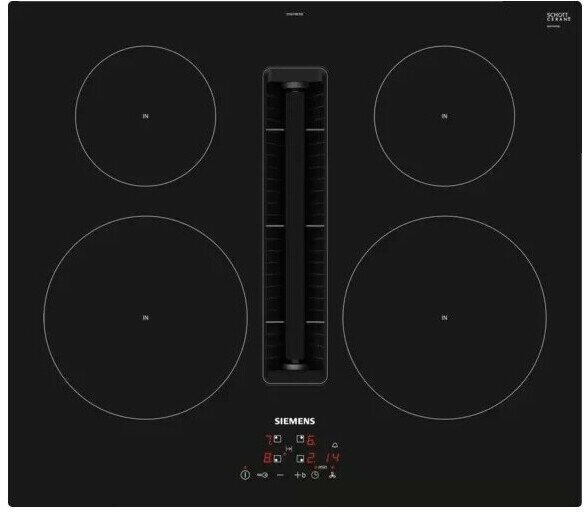Tap the main power on/off symbol
The width and height of the screenshot is (584, 512).
245,475
